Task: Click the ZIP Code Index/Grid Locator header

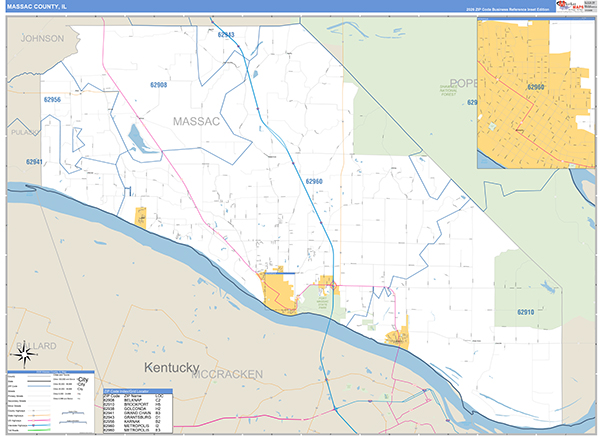Action: pos(138,391)
